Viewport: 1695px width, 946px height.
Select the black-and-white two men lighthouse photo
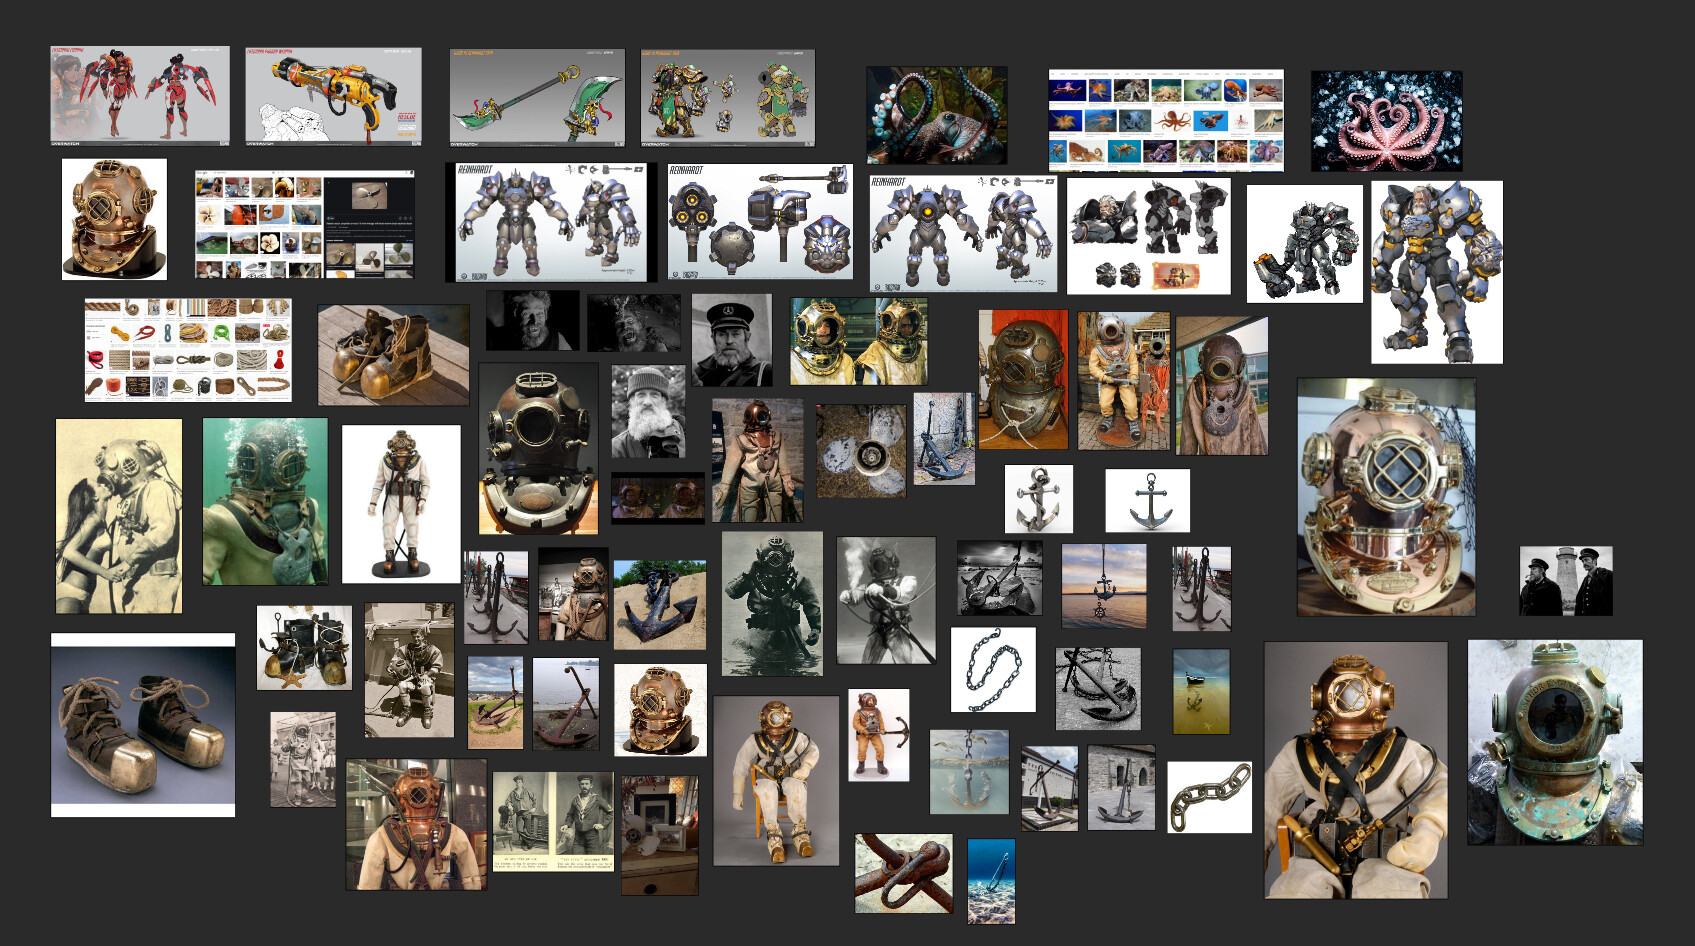1565,581
